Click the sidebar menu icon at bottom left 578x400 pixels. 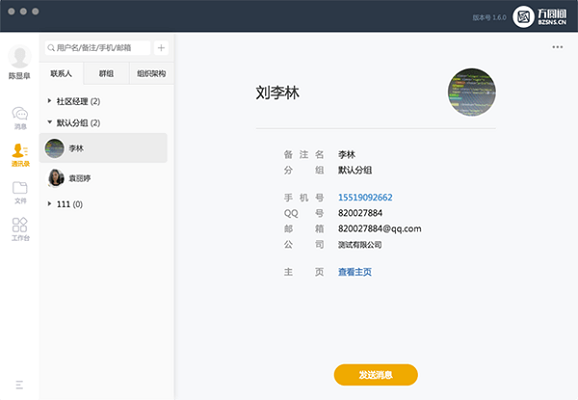20,385
